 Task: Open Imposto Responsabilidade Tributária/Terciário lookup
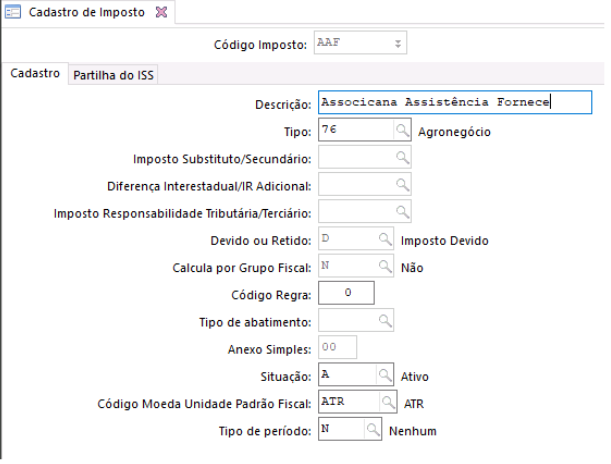coord(402,212)
